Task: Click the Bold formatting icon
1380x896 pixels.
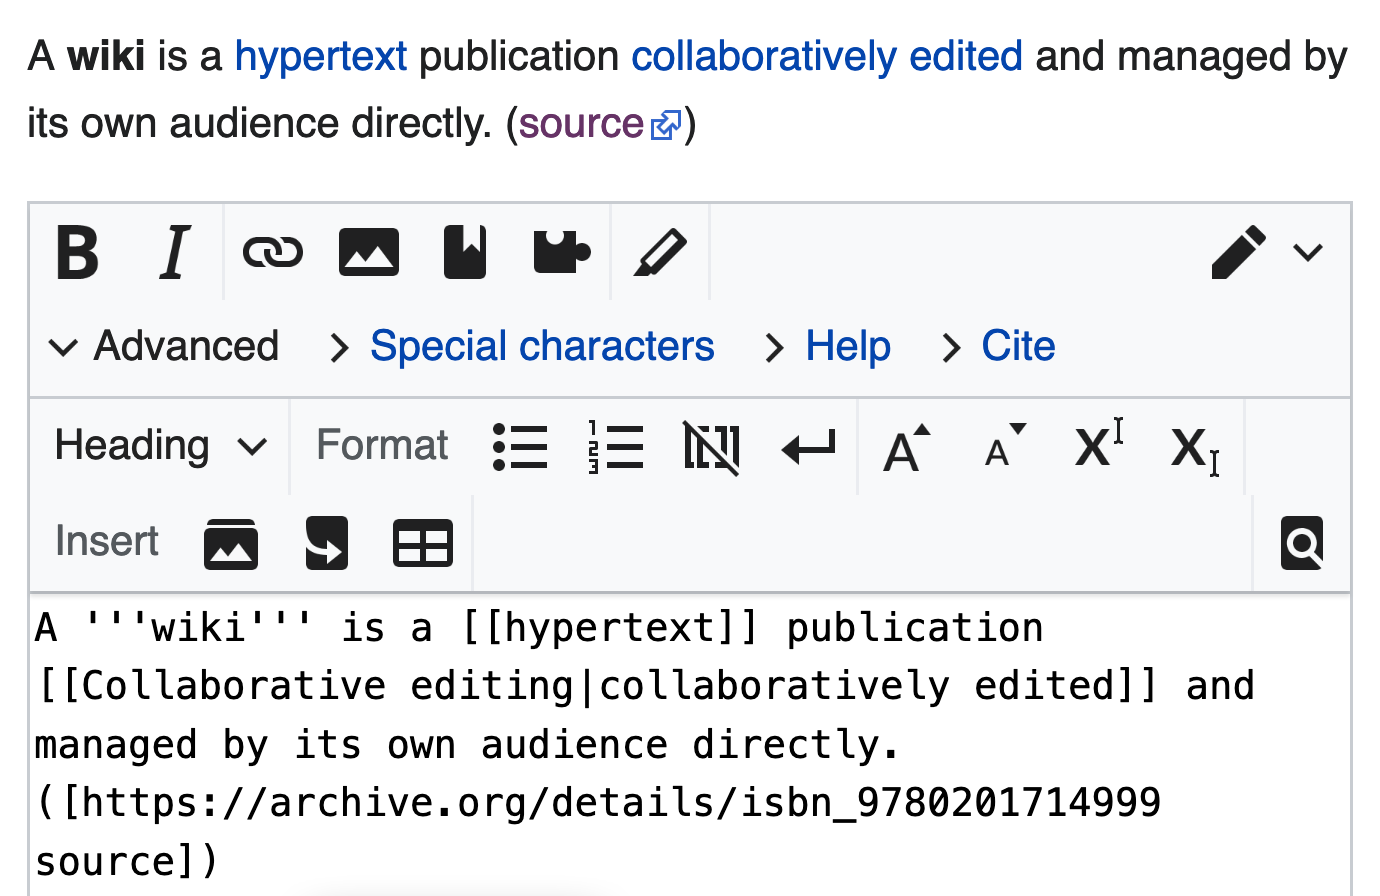Action: pos(78,252)
